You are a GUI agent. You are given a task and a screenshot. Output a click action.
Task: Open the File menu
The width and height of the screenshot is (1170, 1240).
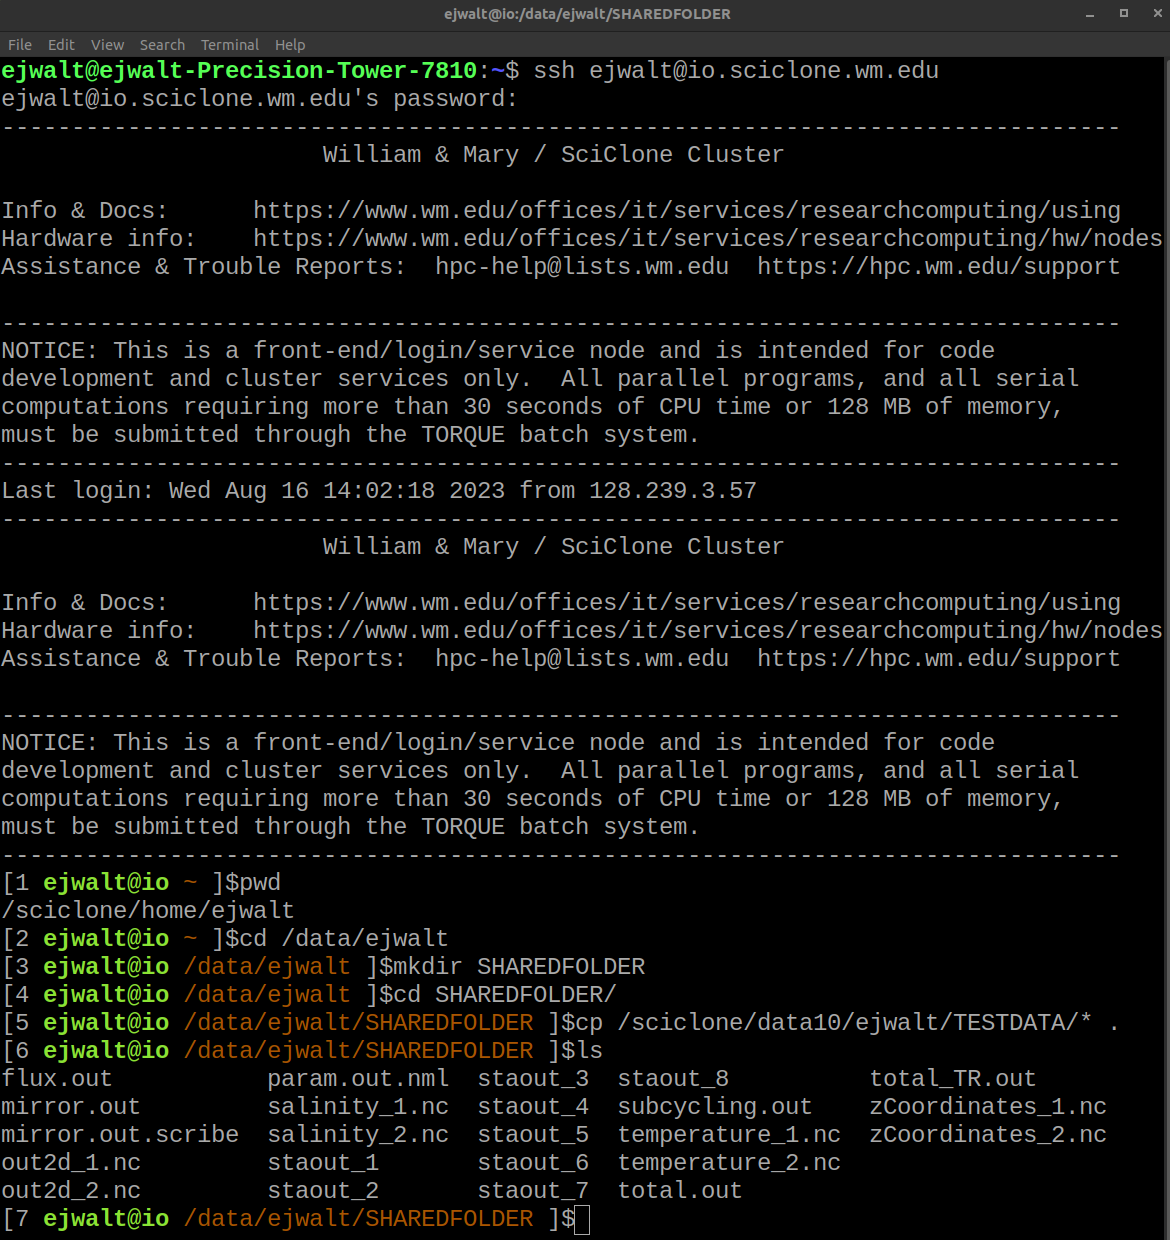click(20, 45)
